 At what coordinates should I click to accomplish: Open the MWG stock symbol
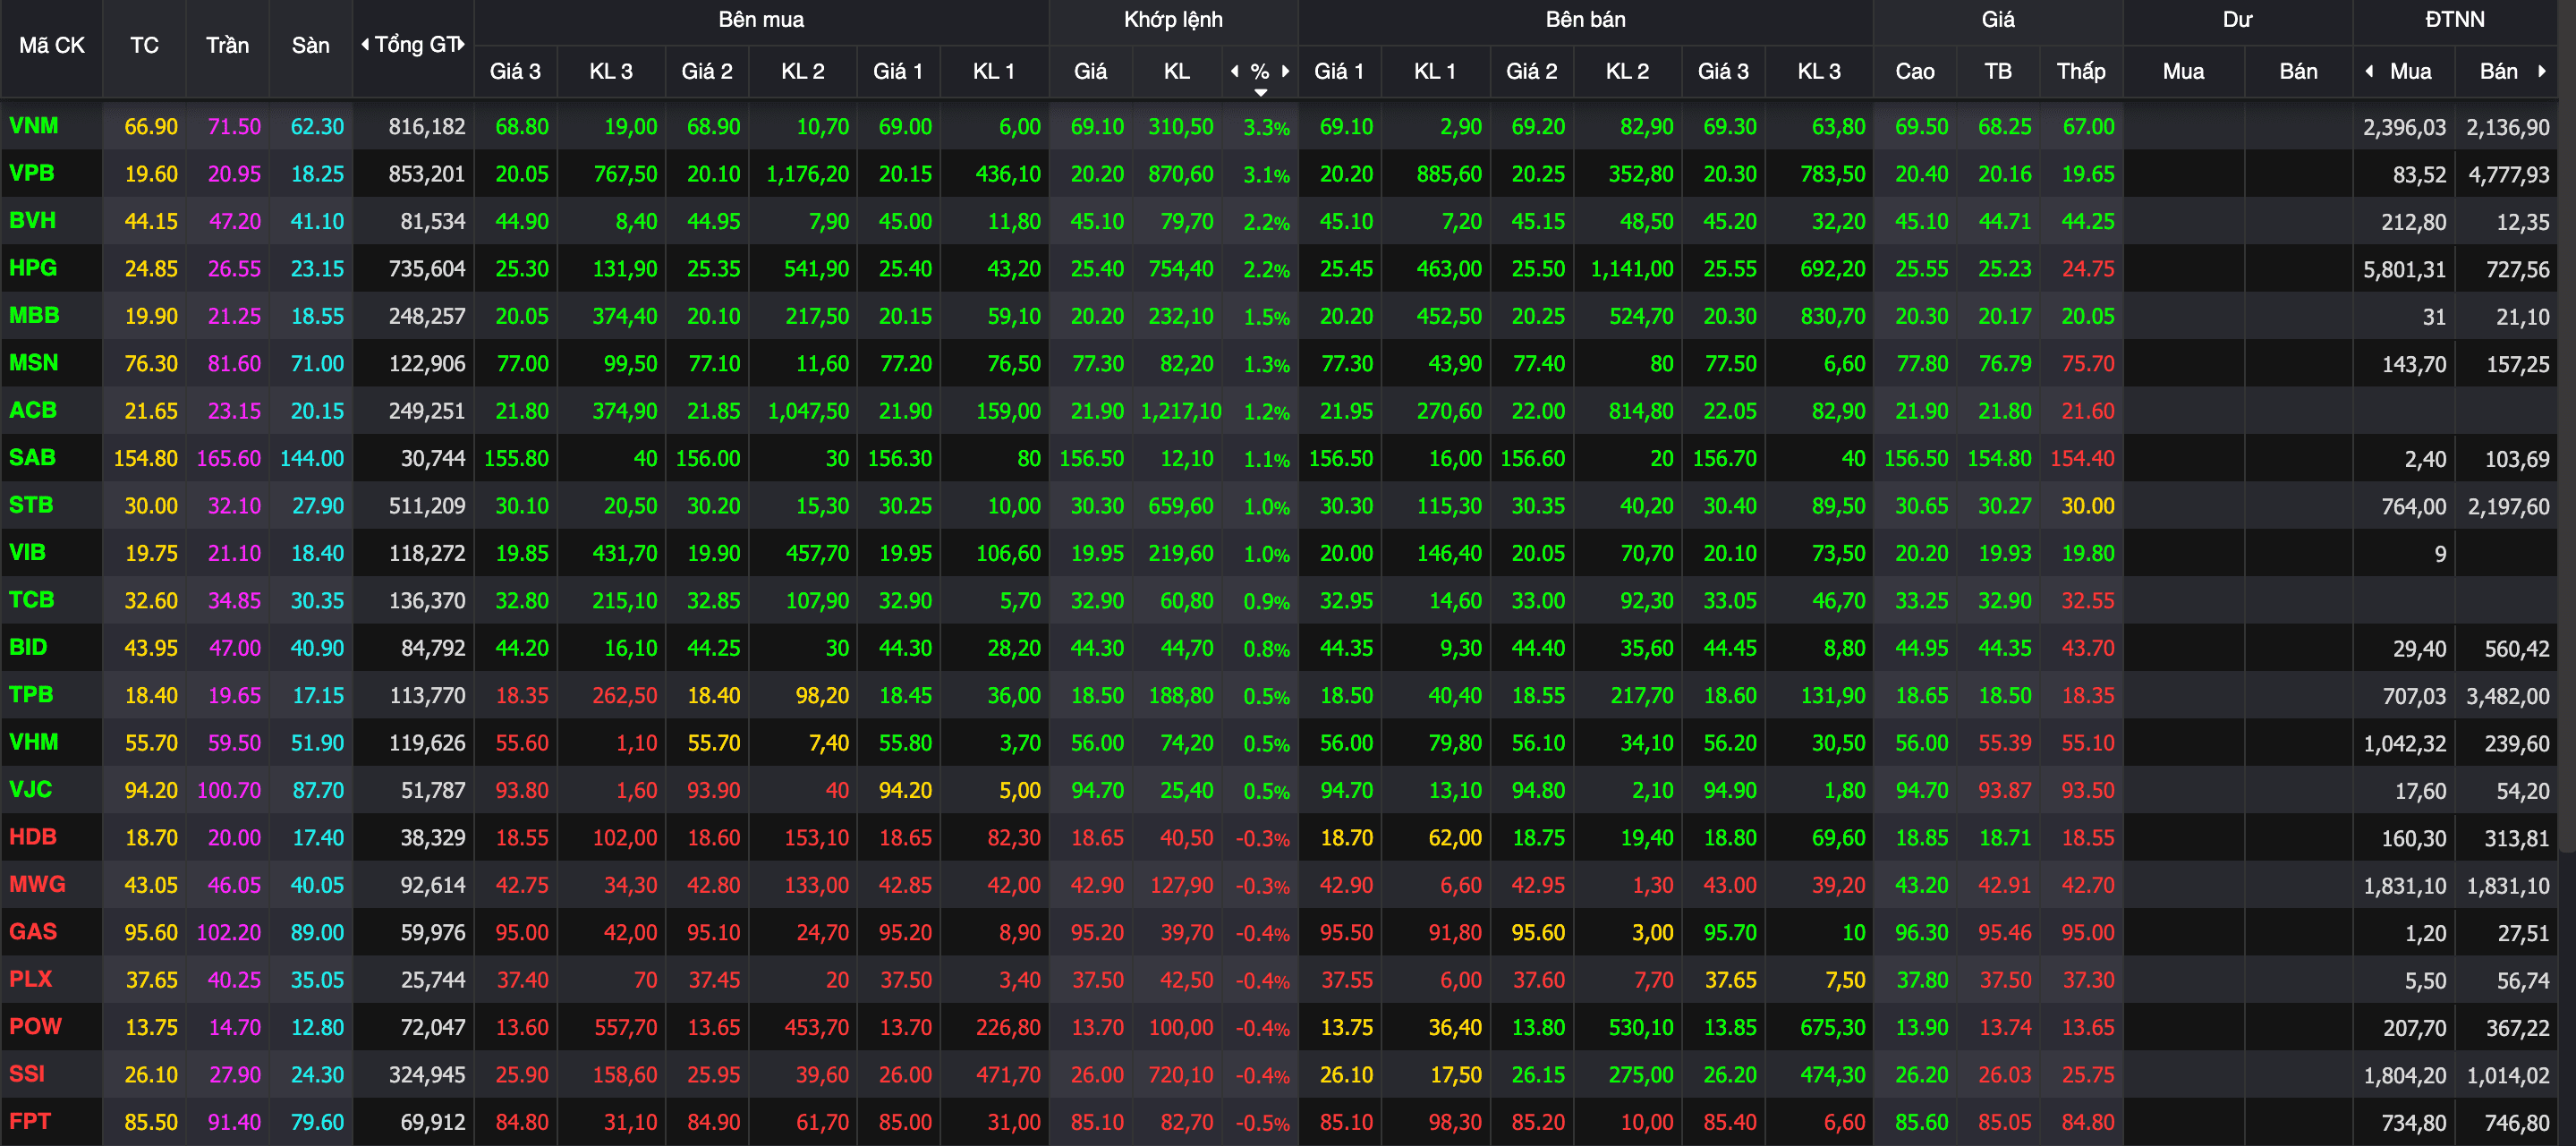point(37,884)
